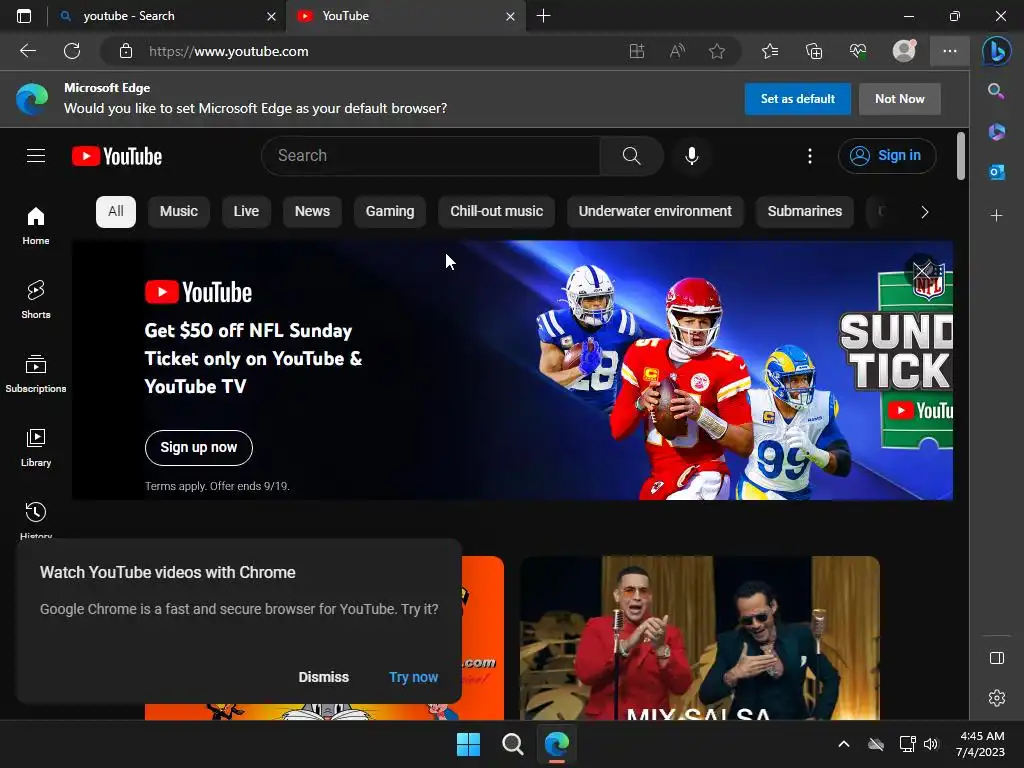
Task: Open YouTube settings three-dot menu
Action: pos(810,155)
